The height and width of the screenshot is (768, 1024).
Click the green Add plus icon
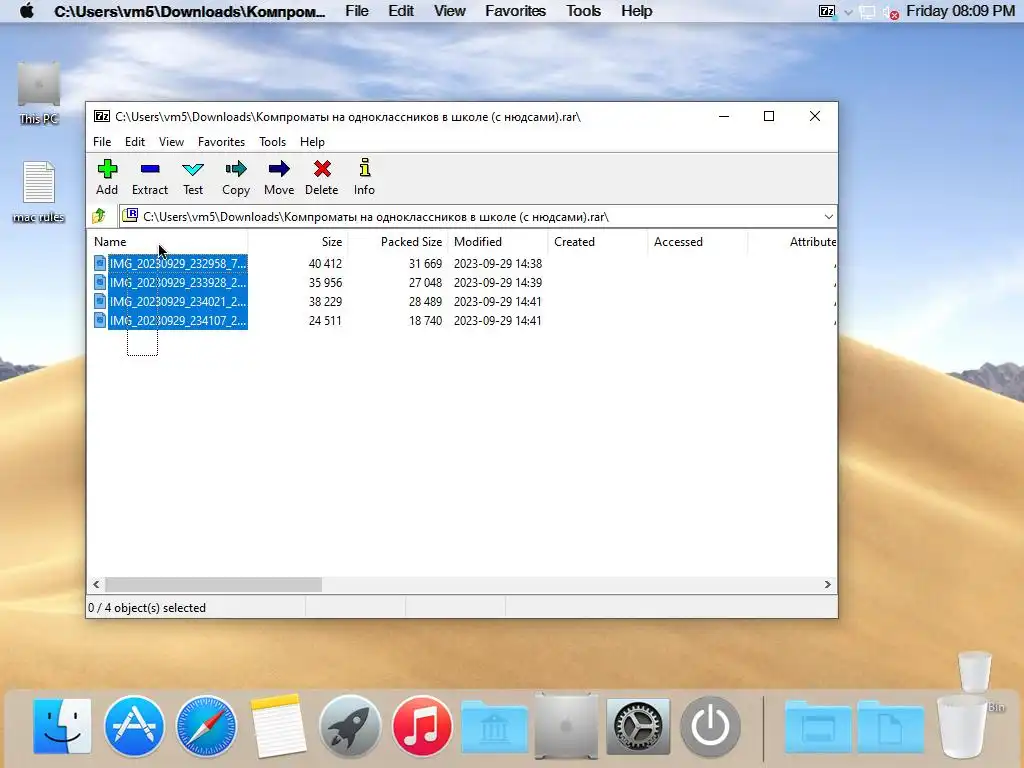[x=107, y=169]
